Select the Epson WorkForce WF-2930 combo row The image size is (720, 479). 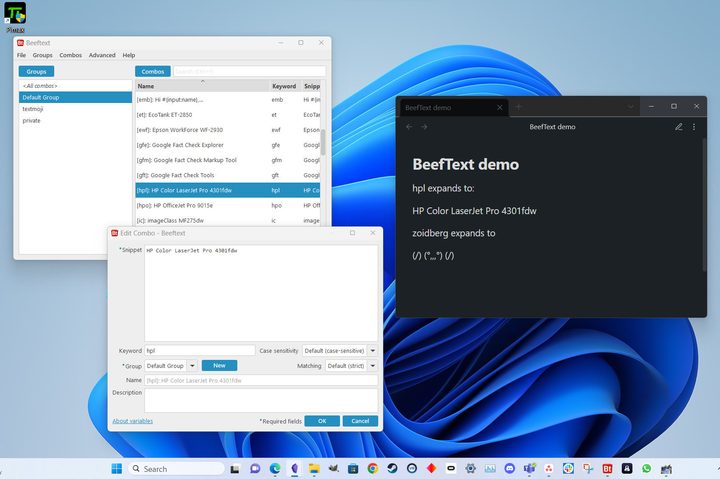(227, 130)
